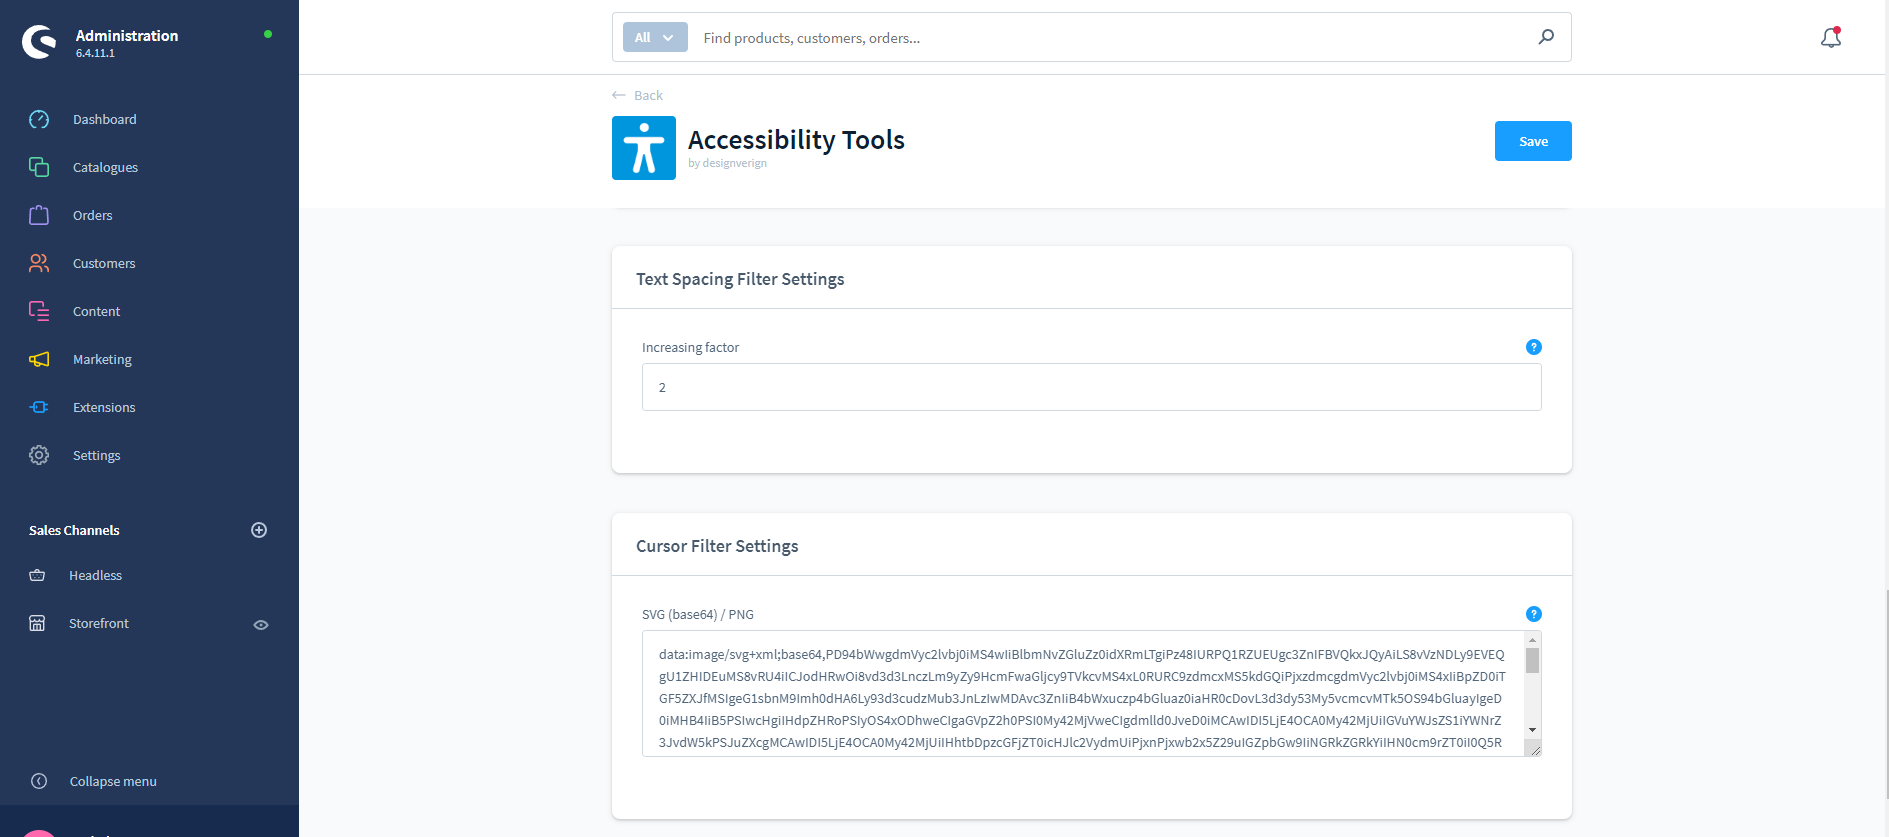The image size is (1889, 837).
Task: Select the Content menu item
Action: pos(96,311)
